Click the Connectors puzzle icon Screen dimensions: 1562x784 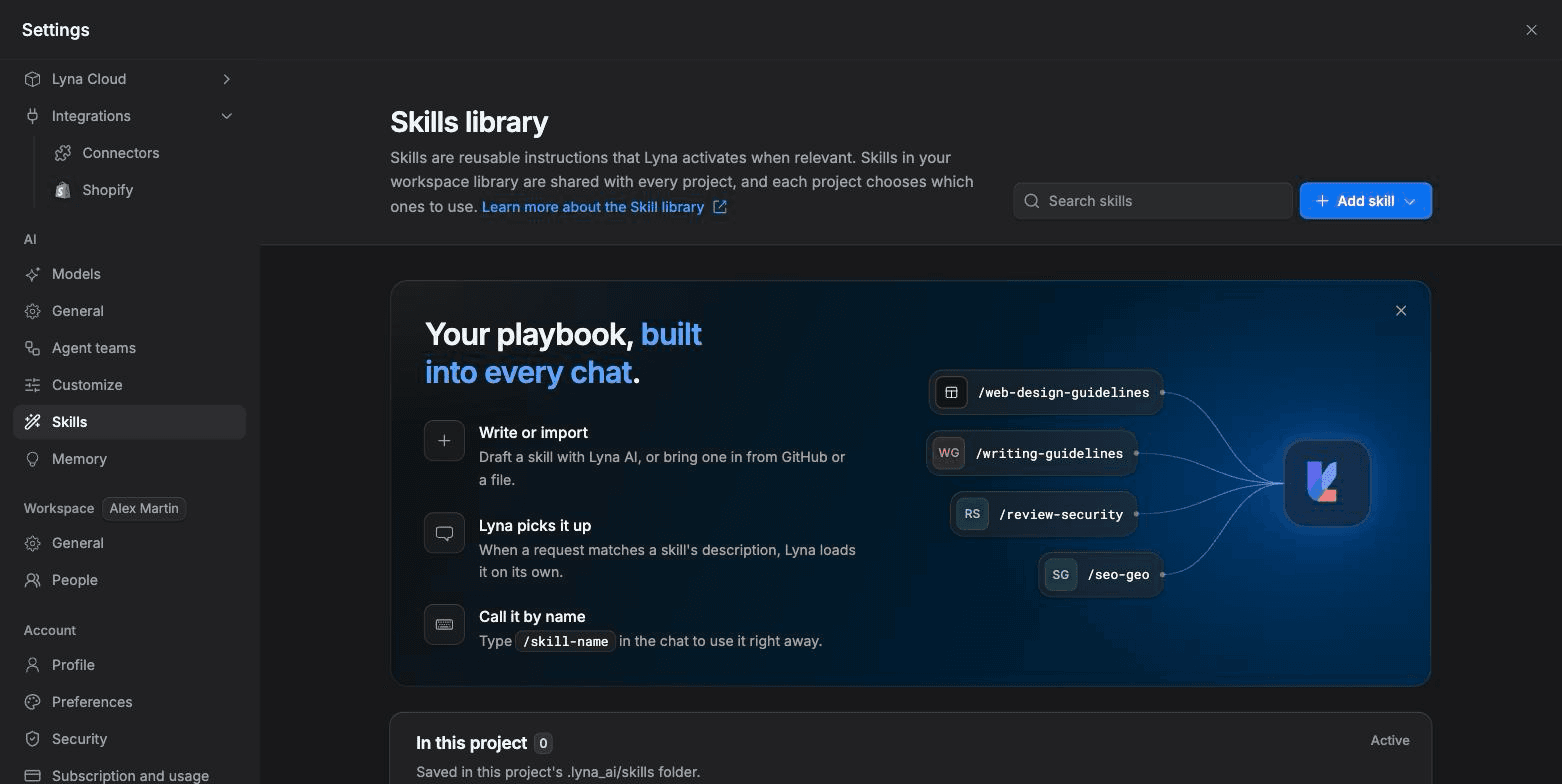tap(63, 153)
